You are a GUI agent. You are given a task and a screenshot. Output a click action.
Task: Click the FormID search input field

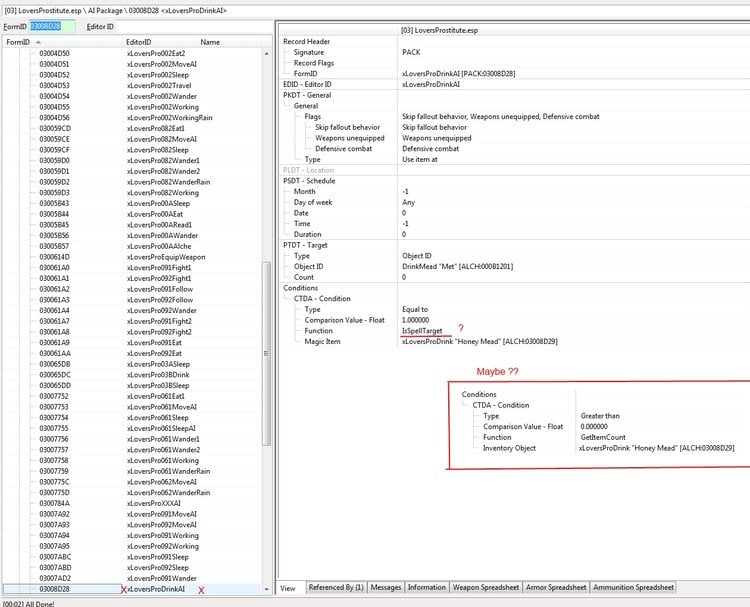[x=52, y=26]
